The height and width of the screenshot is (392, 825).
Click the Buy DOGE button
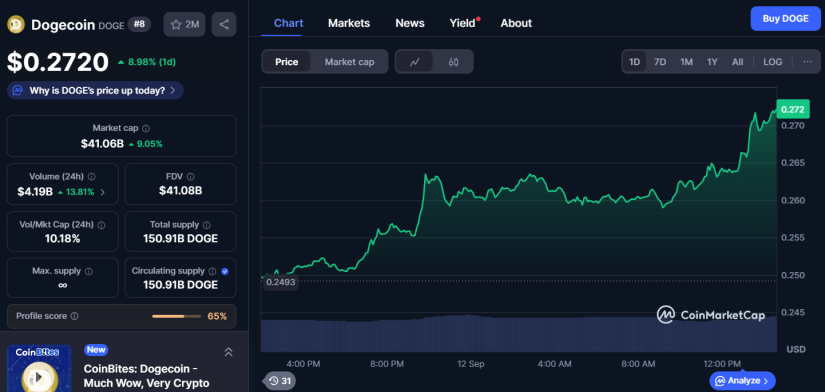pyautogui.click(x=786, y=18)
